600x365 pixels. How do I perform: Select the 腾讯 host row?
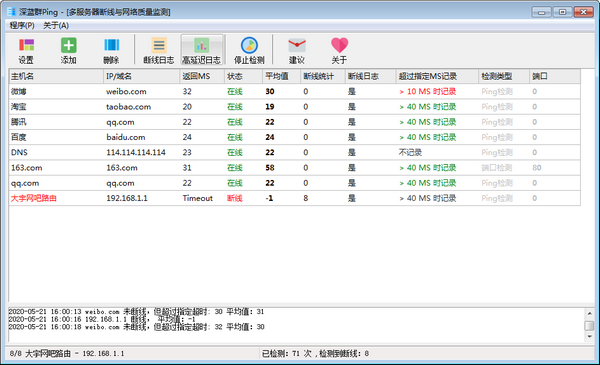click(294, 122)
